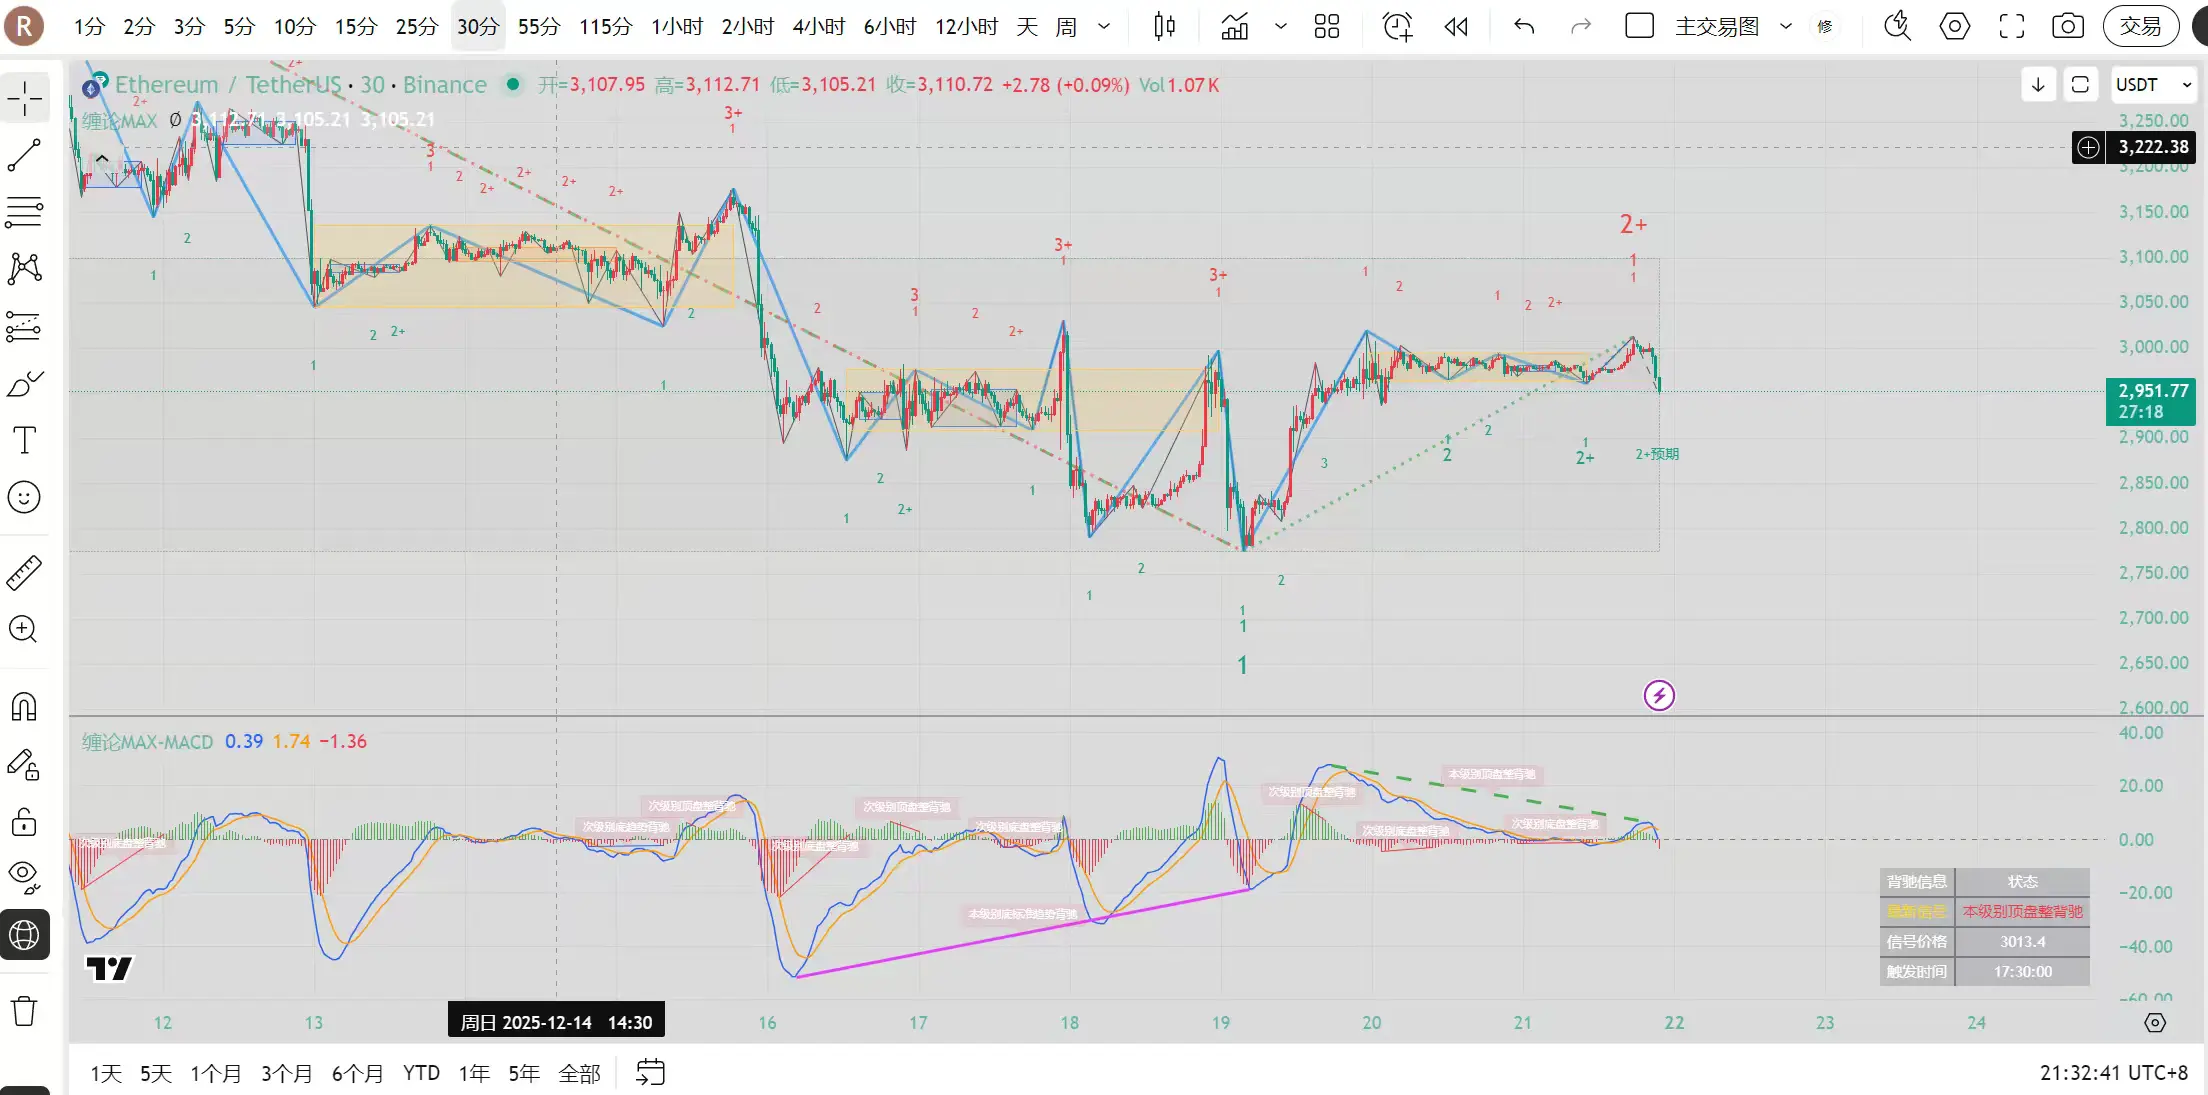Image resolution: width=2208 pixels, height=1095 pixels.
Task: Click the 交易 trade button
Action: (2141, 27)
